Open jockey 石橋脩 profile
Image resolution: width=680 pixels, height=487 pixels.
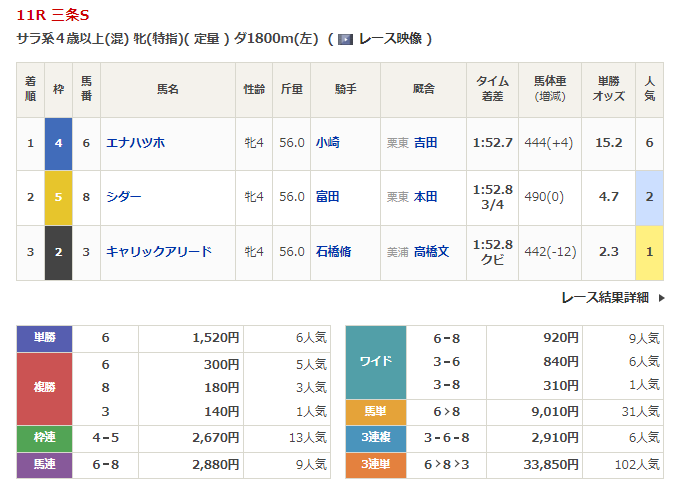click(333, 251)
